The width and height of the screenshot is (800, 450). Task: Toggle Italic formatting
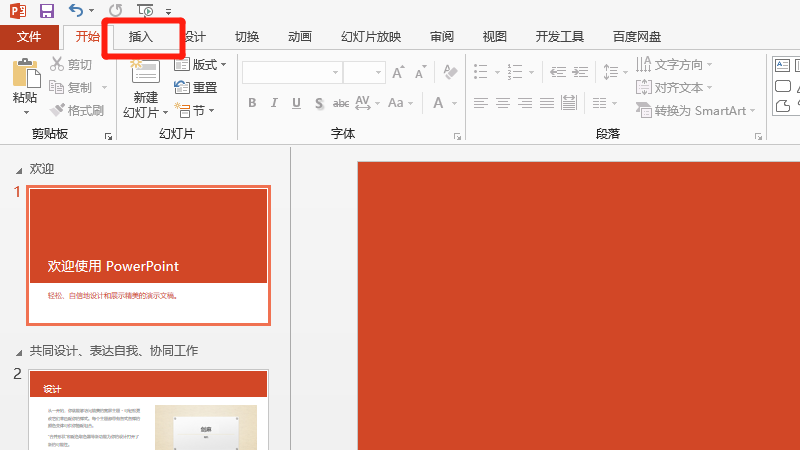(274, 103)
